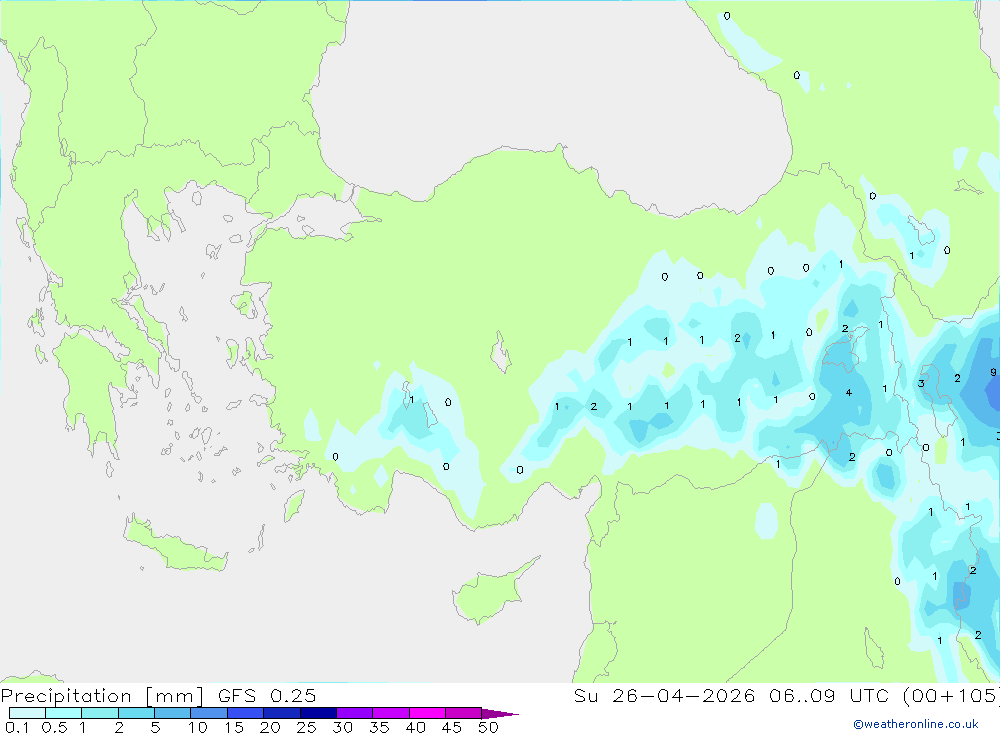Select the 5–10 mm legend color swatch
Screen dimensions: 1000x733
coord(173,713)
